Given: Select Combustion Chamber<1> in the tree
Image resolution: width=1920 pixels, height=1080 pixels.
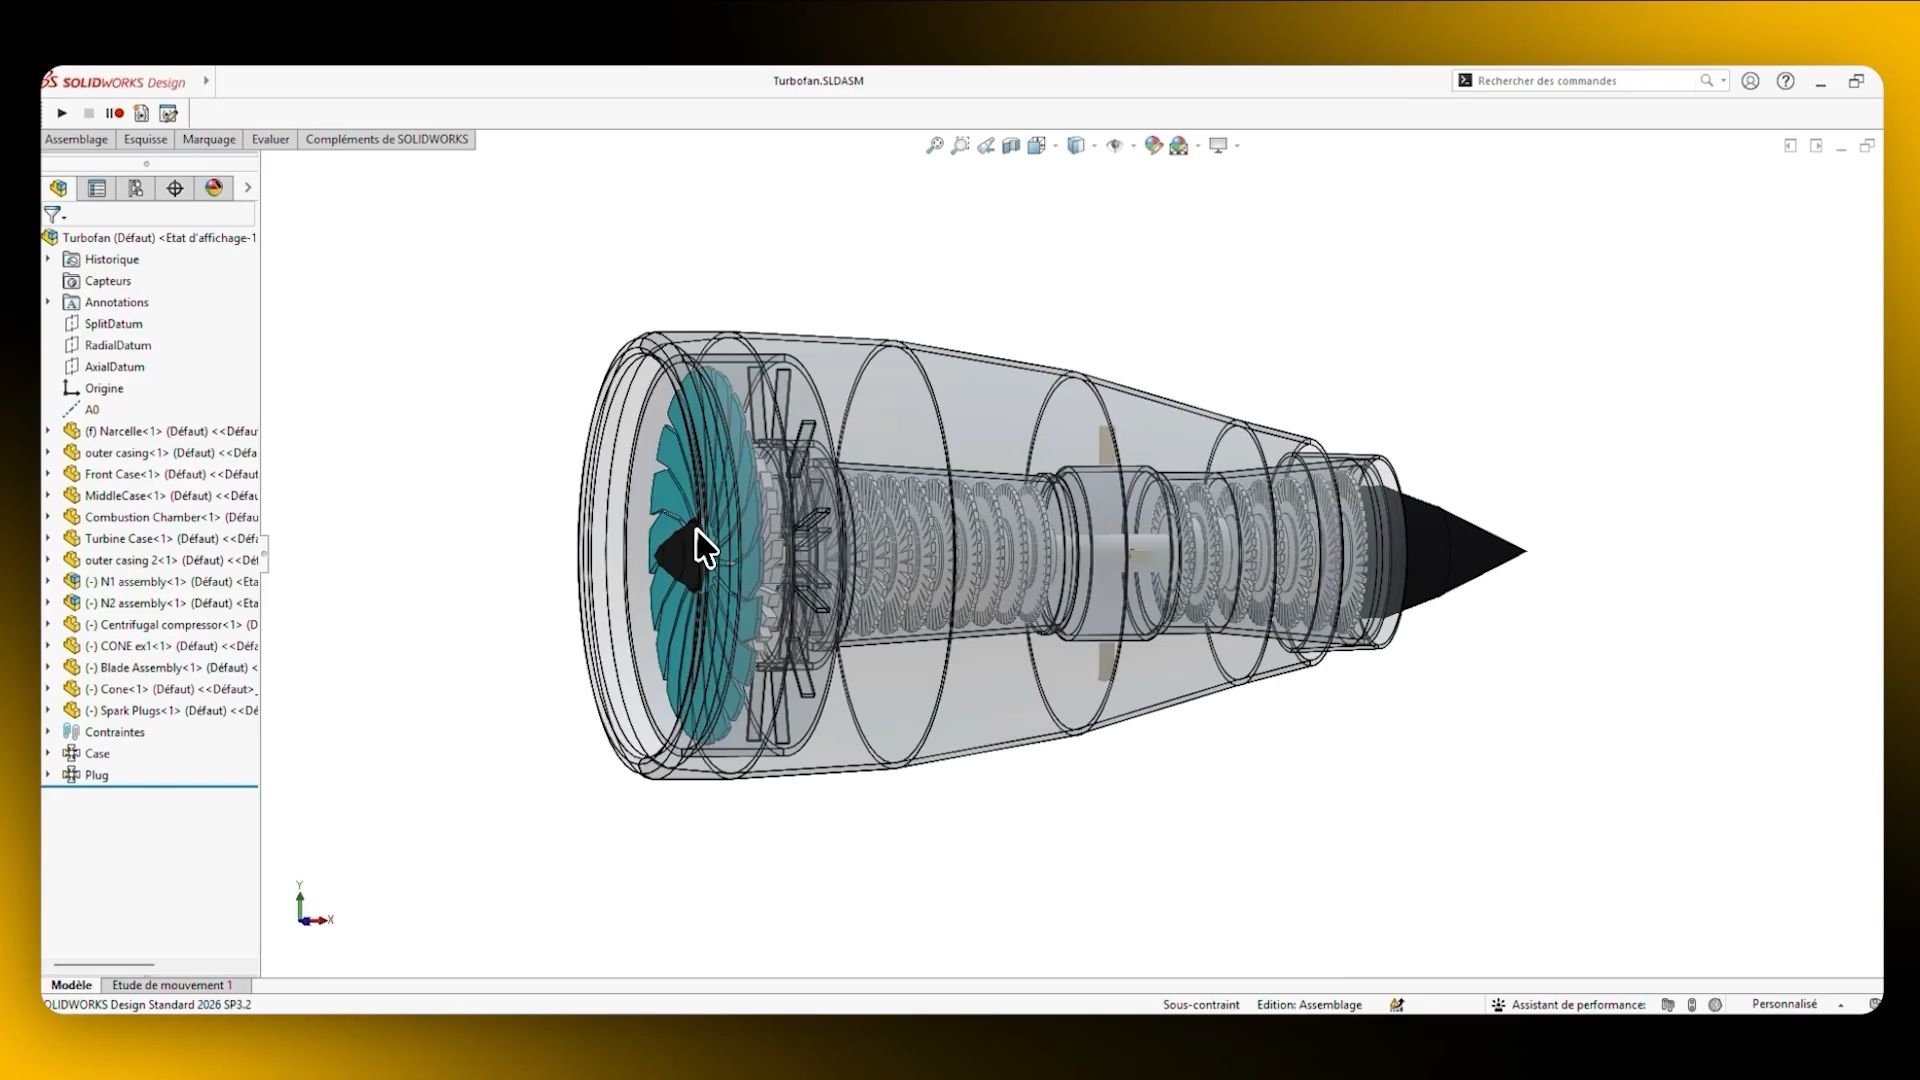Looking at the screenshot, I should (160, 517).
